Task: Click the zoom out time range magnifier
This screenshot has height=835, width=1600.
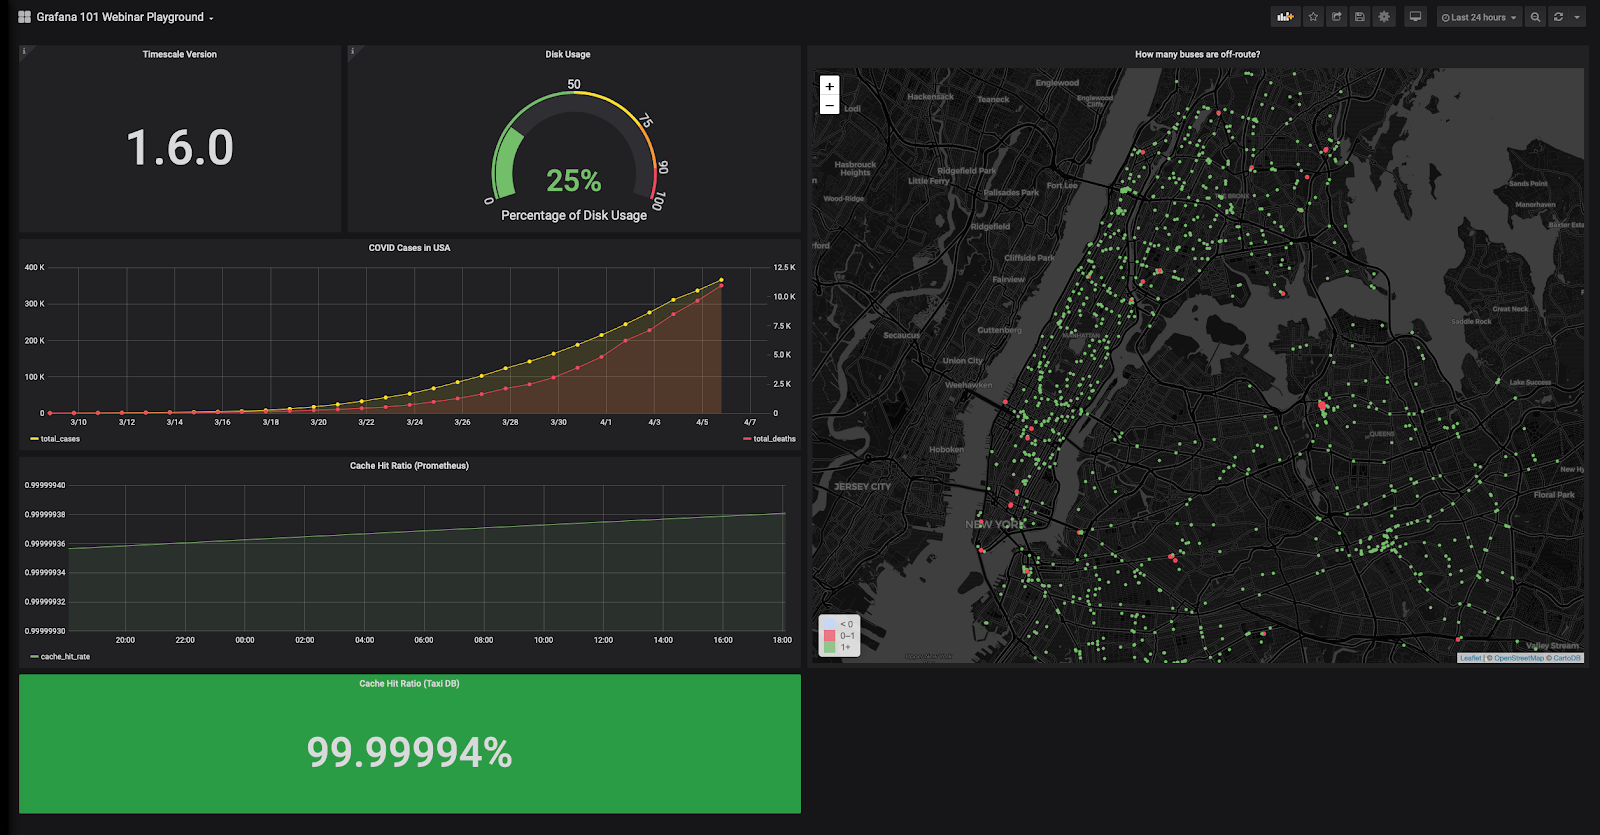Action: click(1535, 17)
